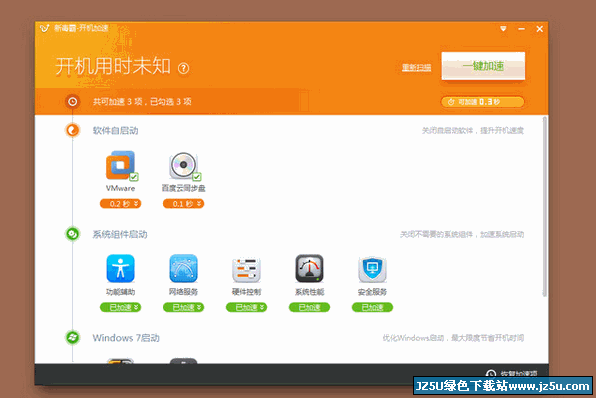Select the 系统性能 gauge icon

pyautogui.click(x=309, y=268)
